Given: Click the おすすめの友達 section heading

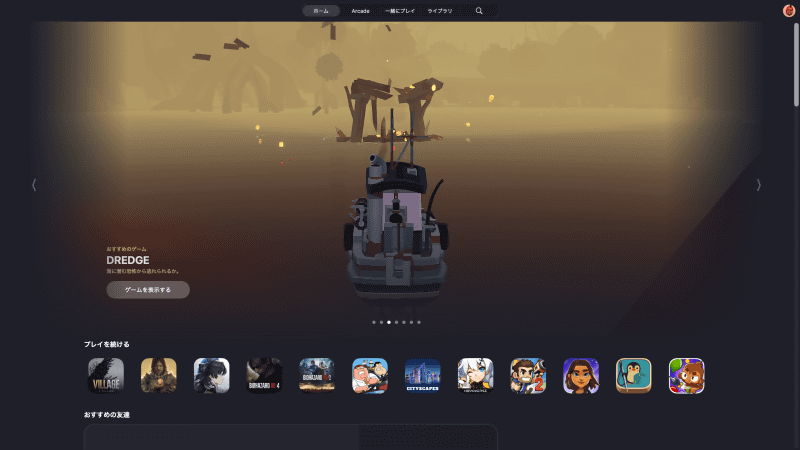Looking at the screenshot, I should click(x=107, y=415).
